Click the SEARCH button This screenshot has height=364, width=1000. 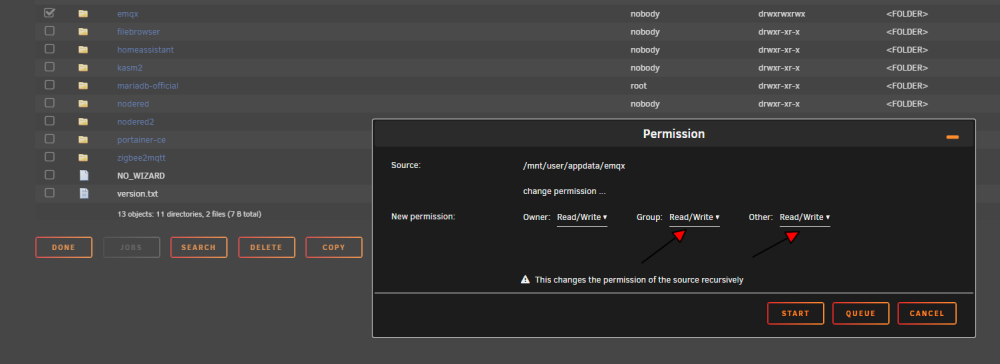click(199, 247)
